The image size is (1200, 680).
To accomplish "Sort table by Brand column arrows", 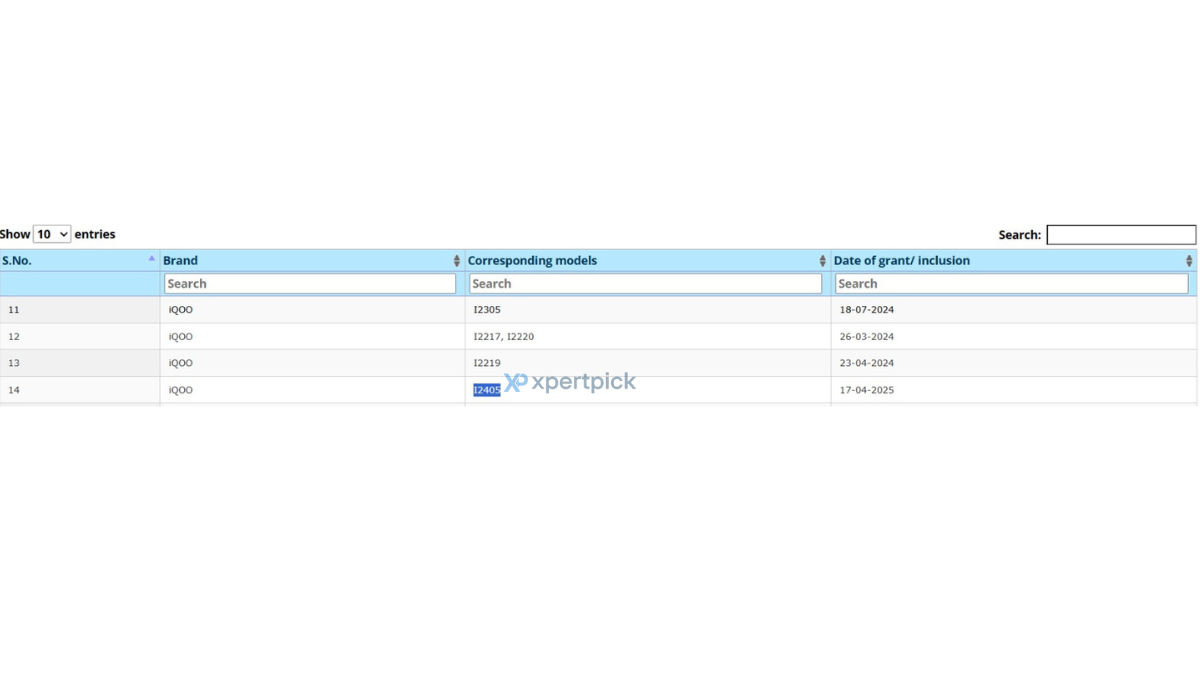I will point(457,260).
